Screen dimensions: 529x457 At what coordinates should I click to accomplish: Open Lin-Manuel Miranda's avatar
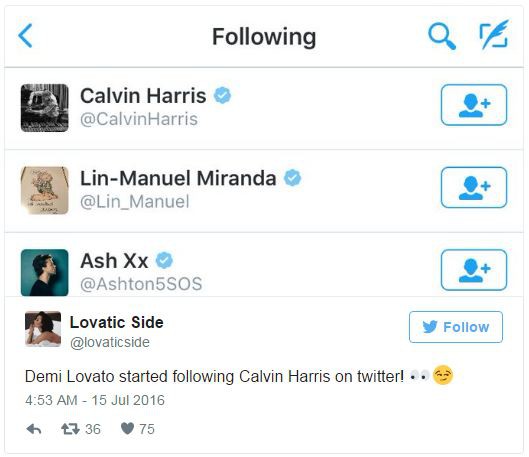click(x=45, y=190)
